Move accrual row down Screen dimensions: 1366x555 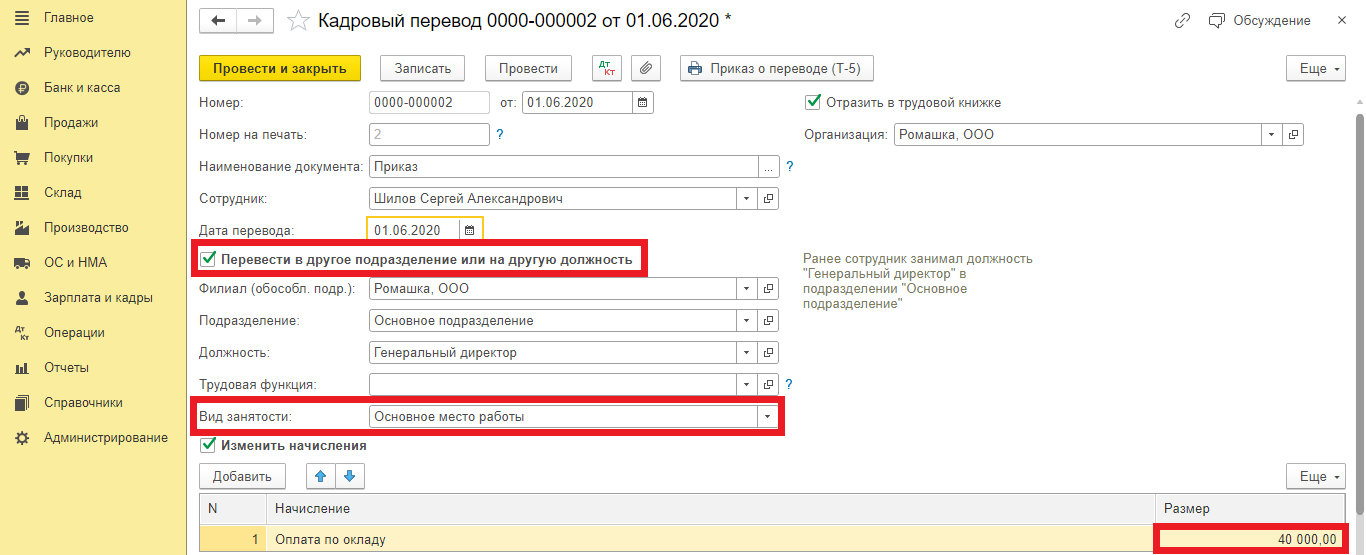[x=351, y=476]
